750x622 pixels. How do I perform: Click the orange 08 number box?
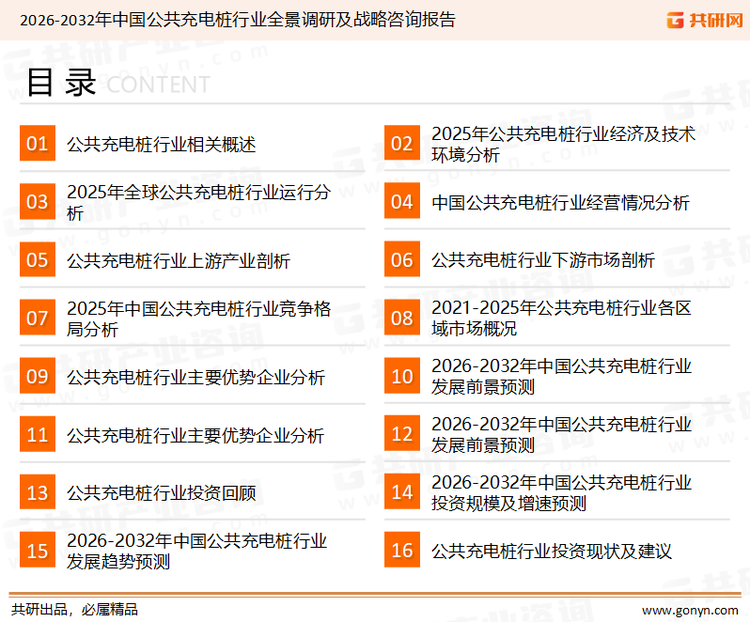click(x=402, y=318)
